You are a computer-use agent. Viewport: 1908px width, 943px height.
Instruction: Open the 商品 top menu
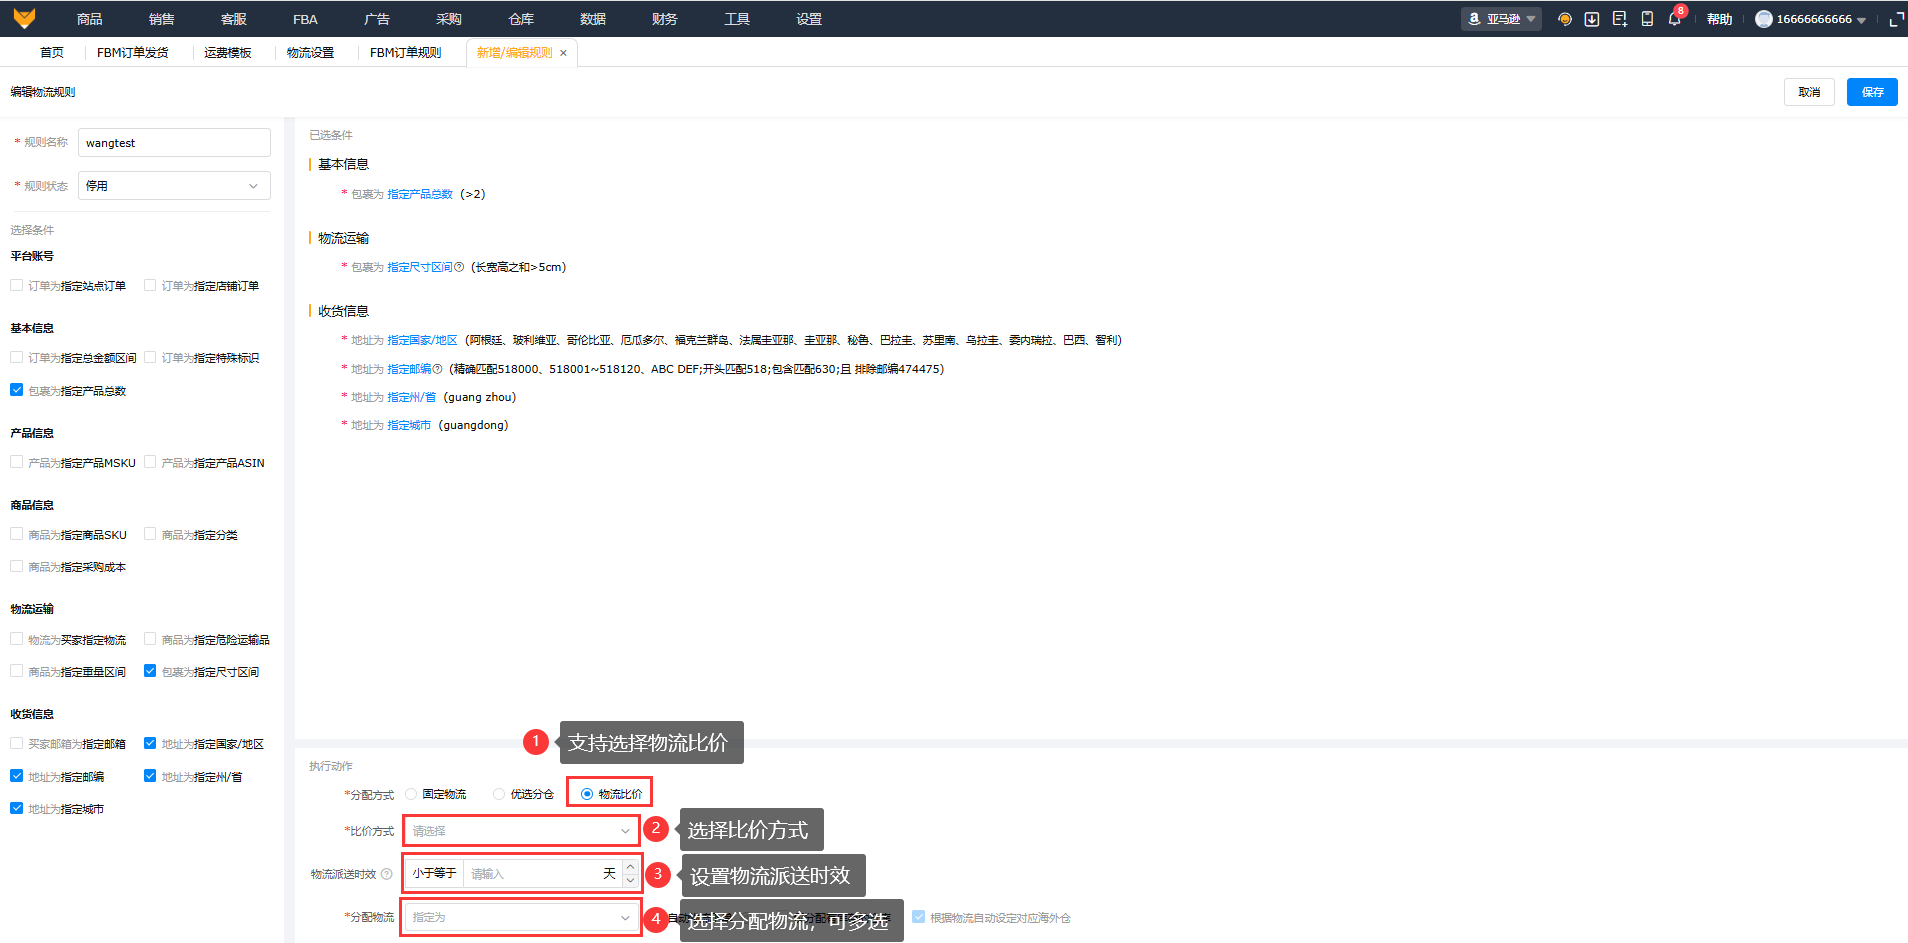click(x=90, y=19)
